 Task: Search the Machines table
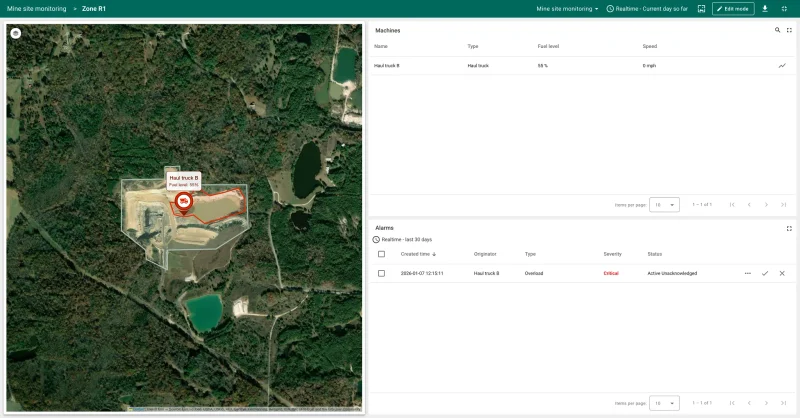click(777, 30)
